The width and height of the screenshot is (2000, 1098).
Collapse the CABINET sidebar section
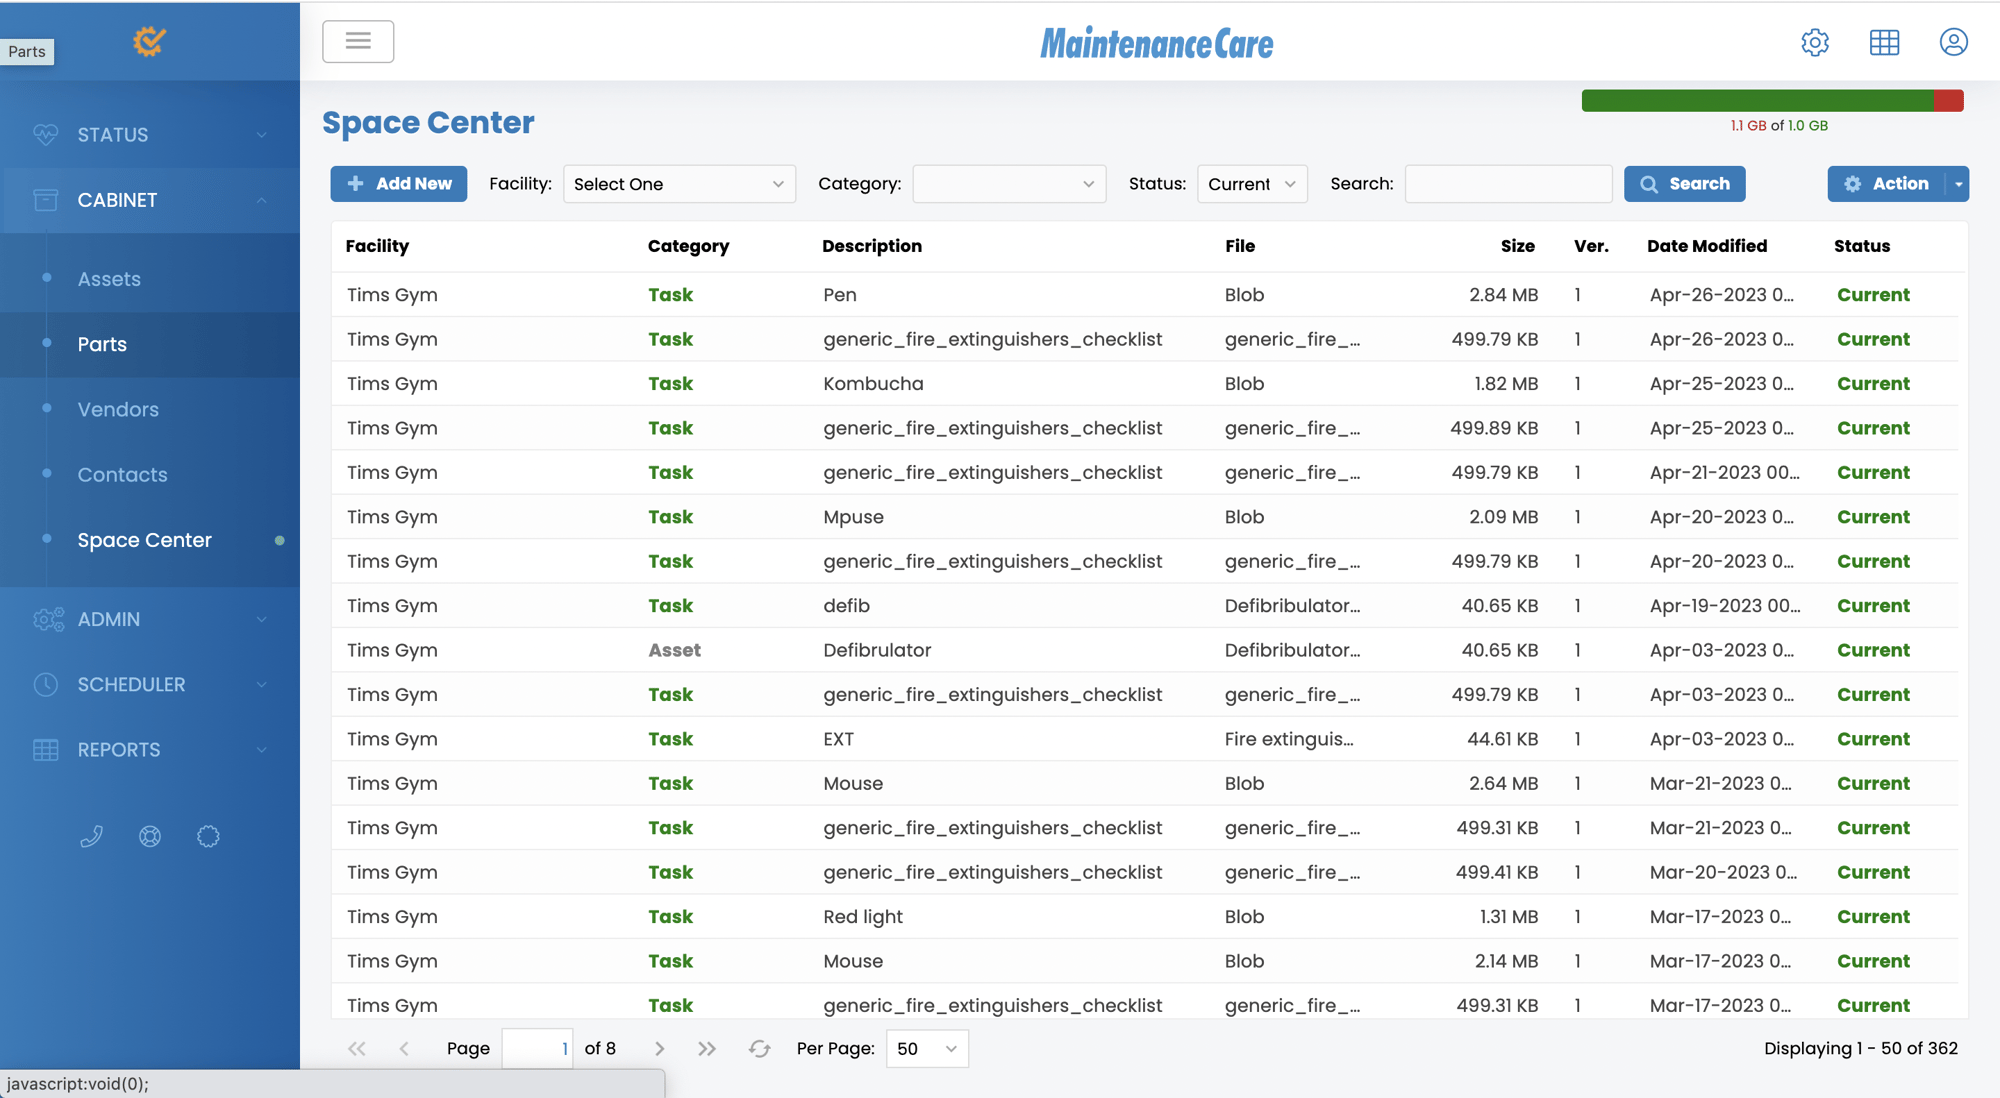point(150,199)
